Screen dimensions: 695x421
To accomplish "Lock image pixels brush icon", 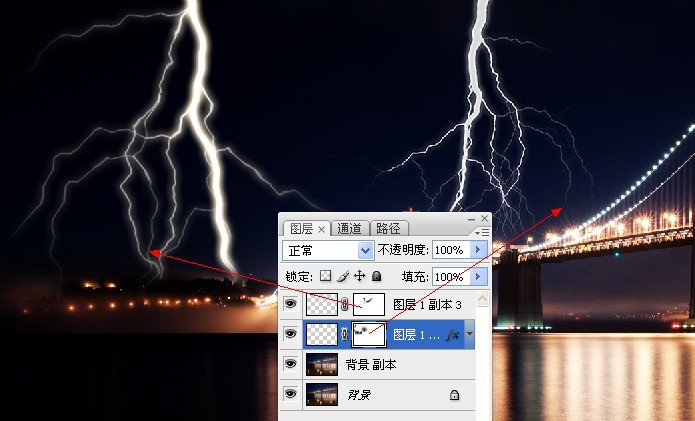I will click(x=343, y=277).
